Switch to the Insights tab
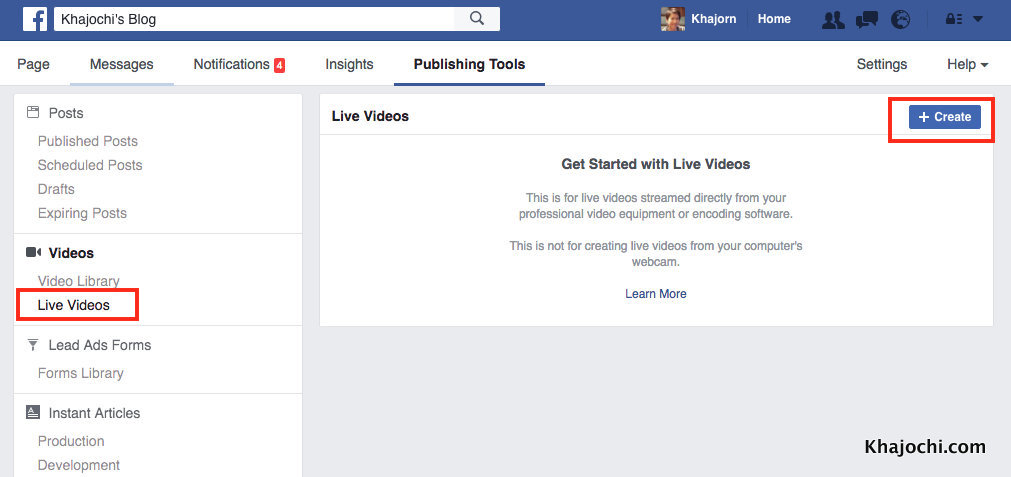This screenshot has height=477, width=1011. (349, 64)
